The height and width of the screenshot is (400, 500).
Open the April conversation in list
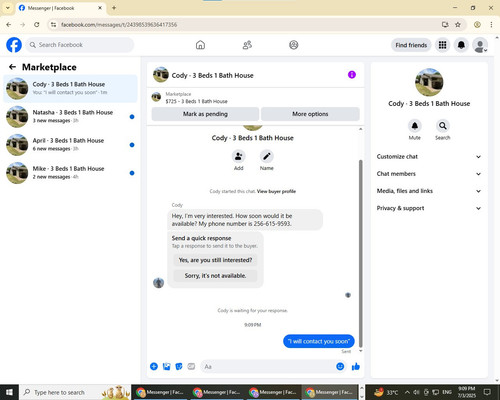pyautogui.click(x=70, y=145)
